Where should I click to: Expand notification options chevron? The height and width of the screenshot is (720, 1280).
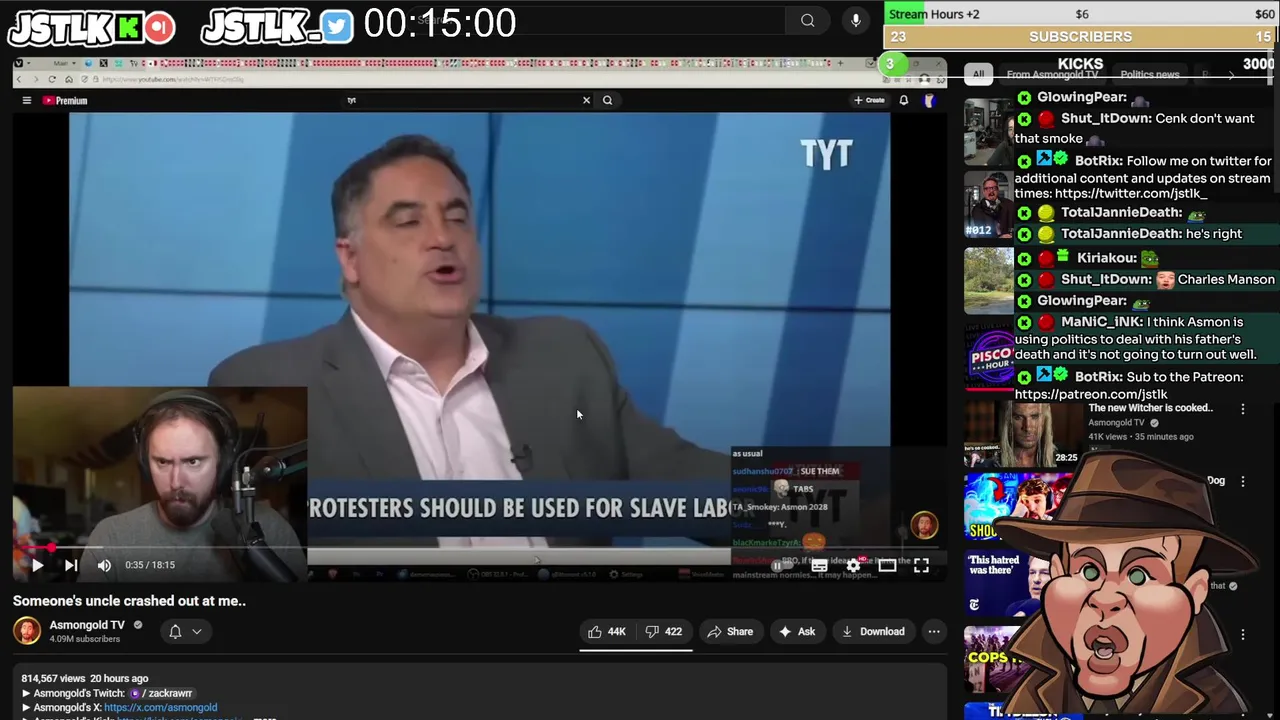click(x=197, y=631)
